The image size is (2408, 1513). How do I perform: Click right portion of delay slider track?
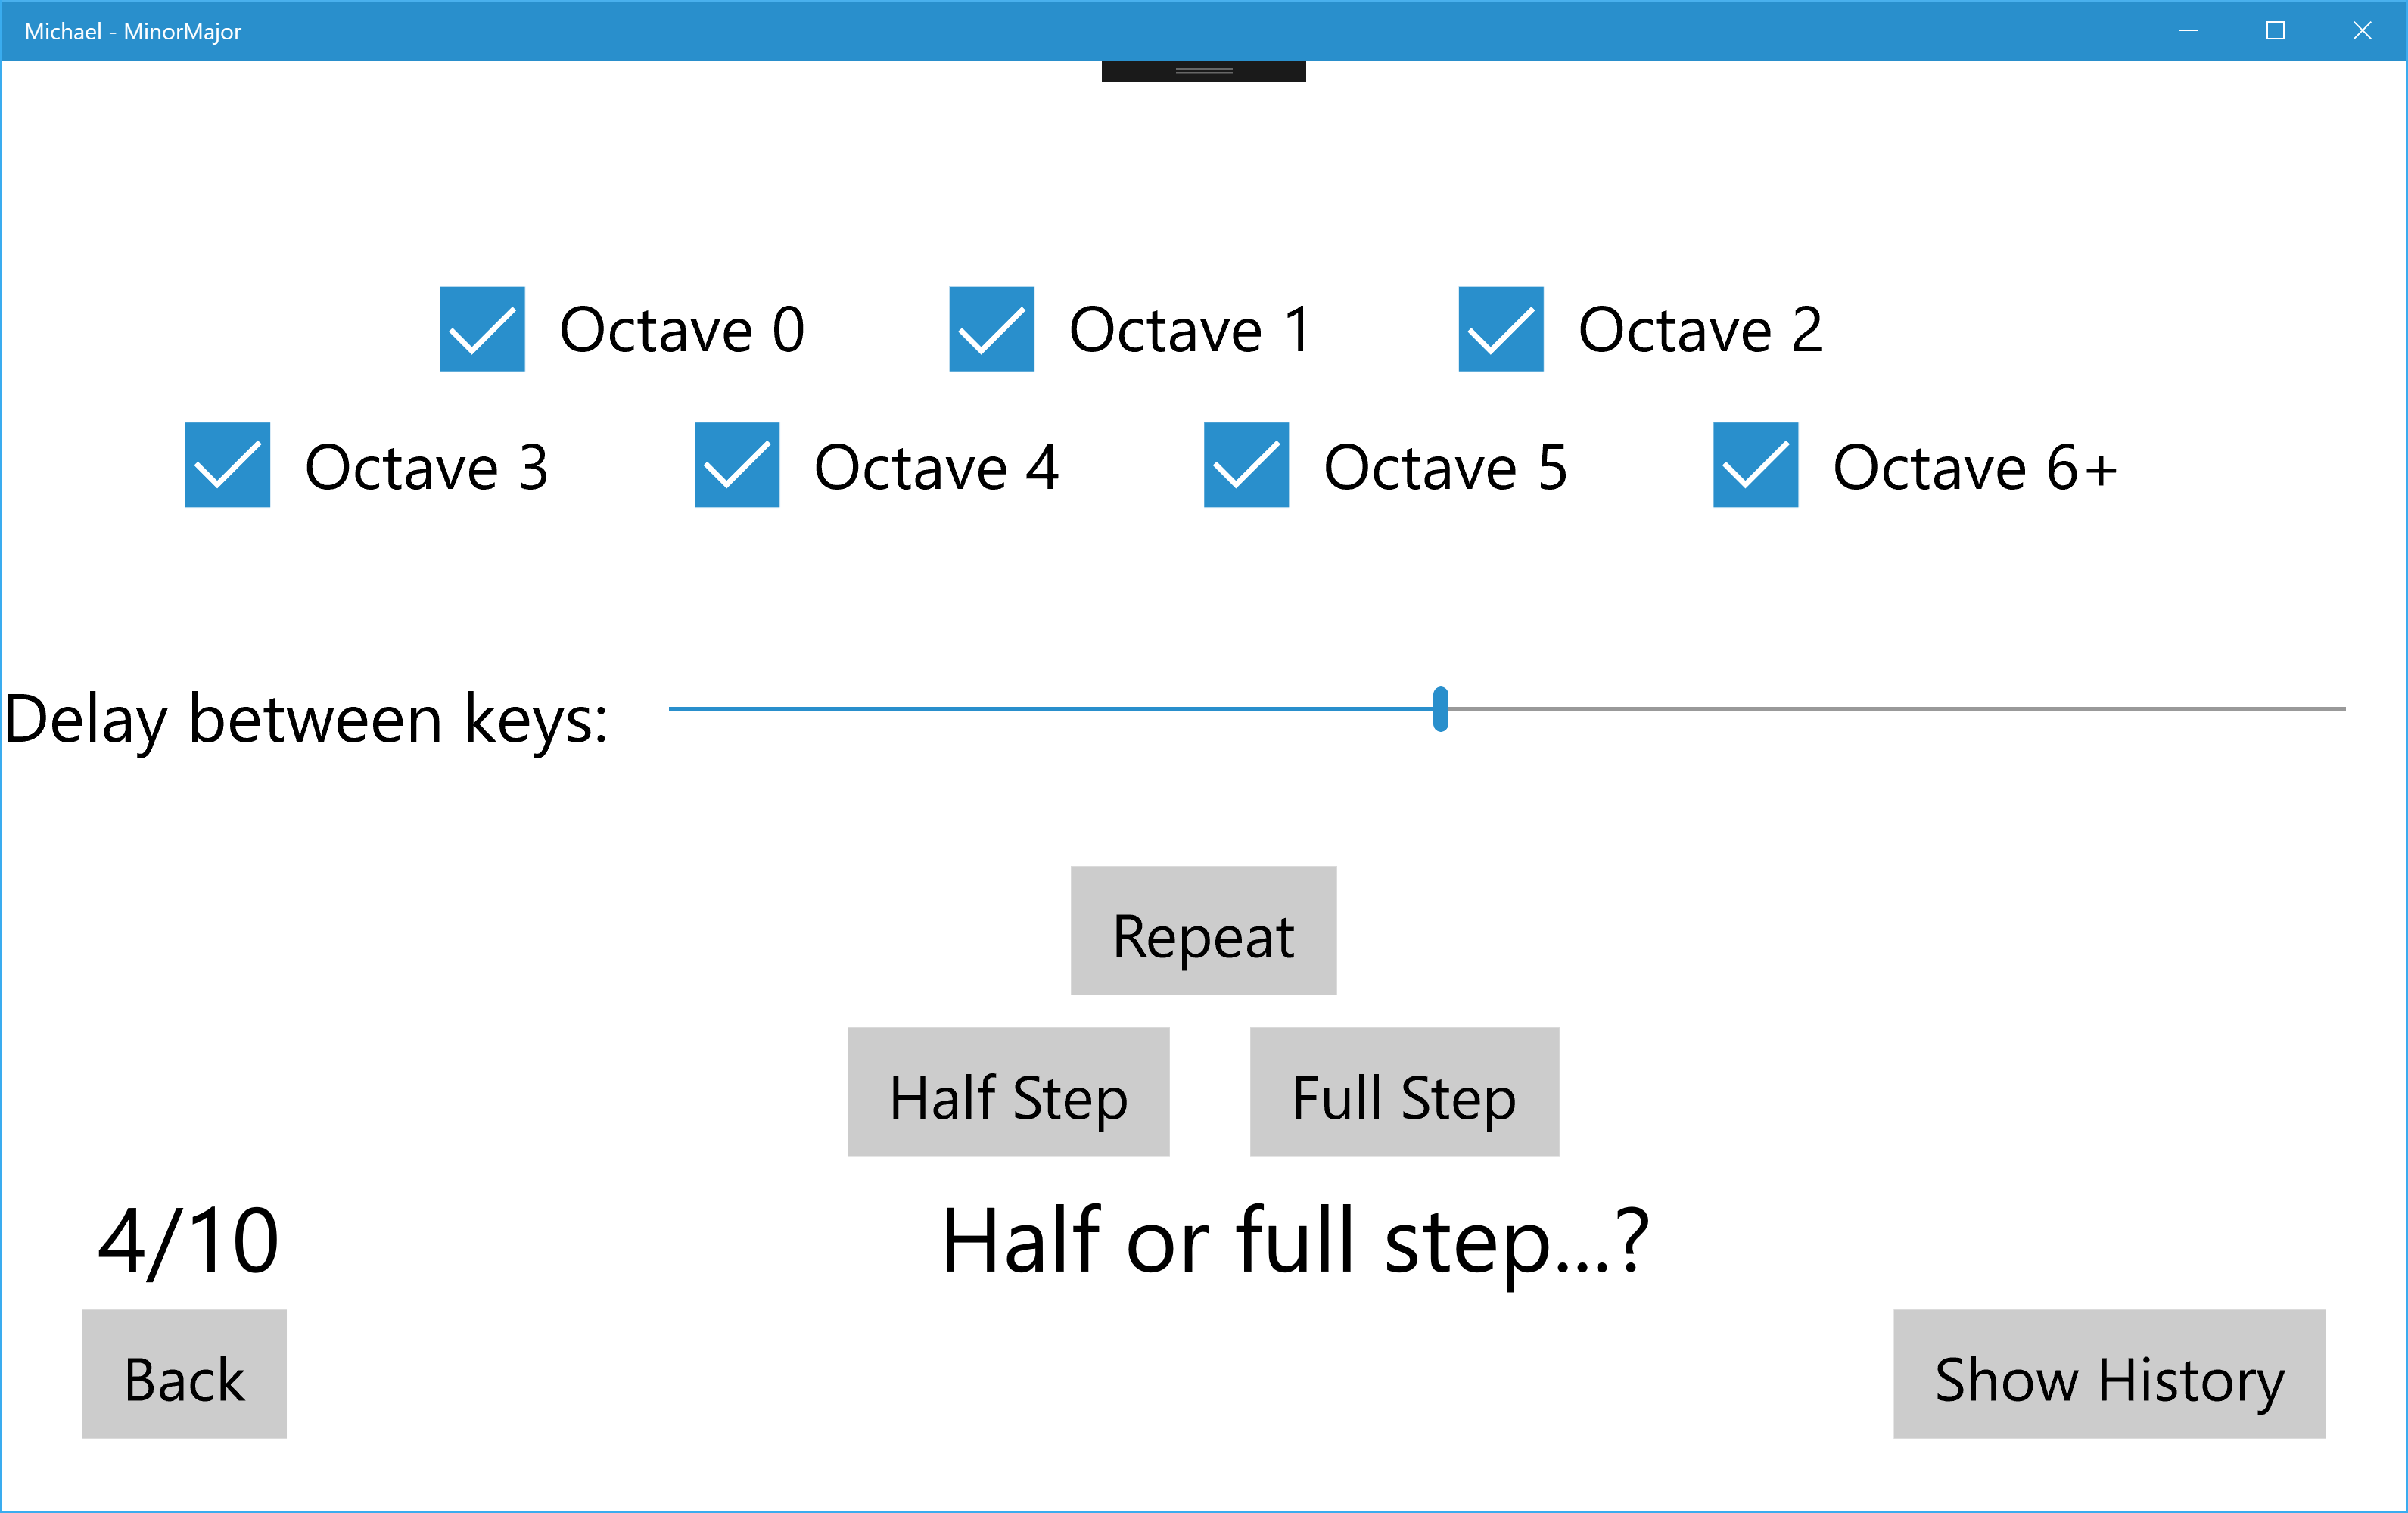coord(1900,709)
